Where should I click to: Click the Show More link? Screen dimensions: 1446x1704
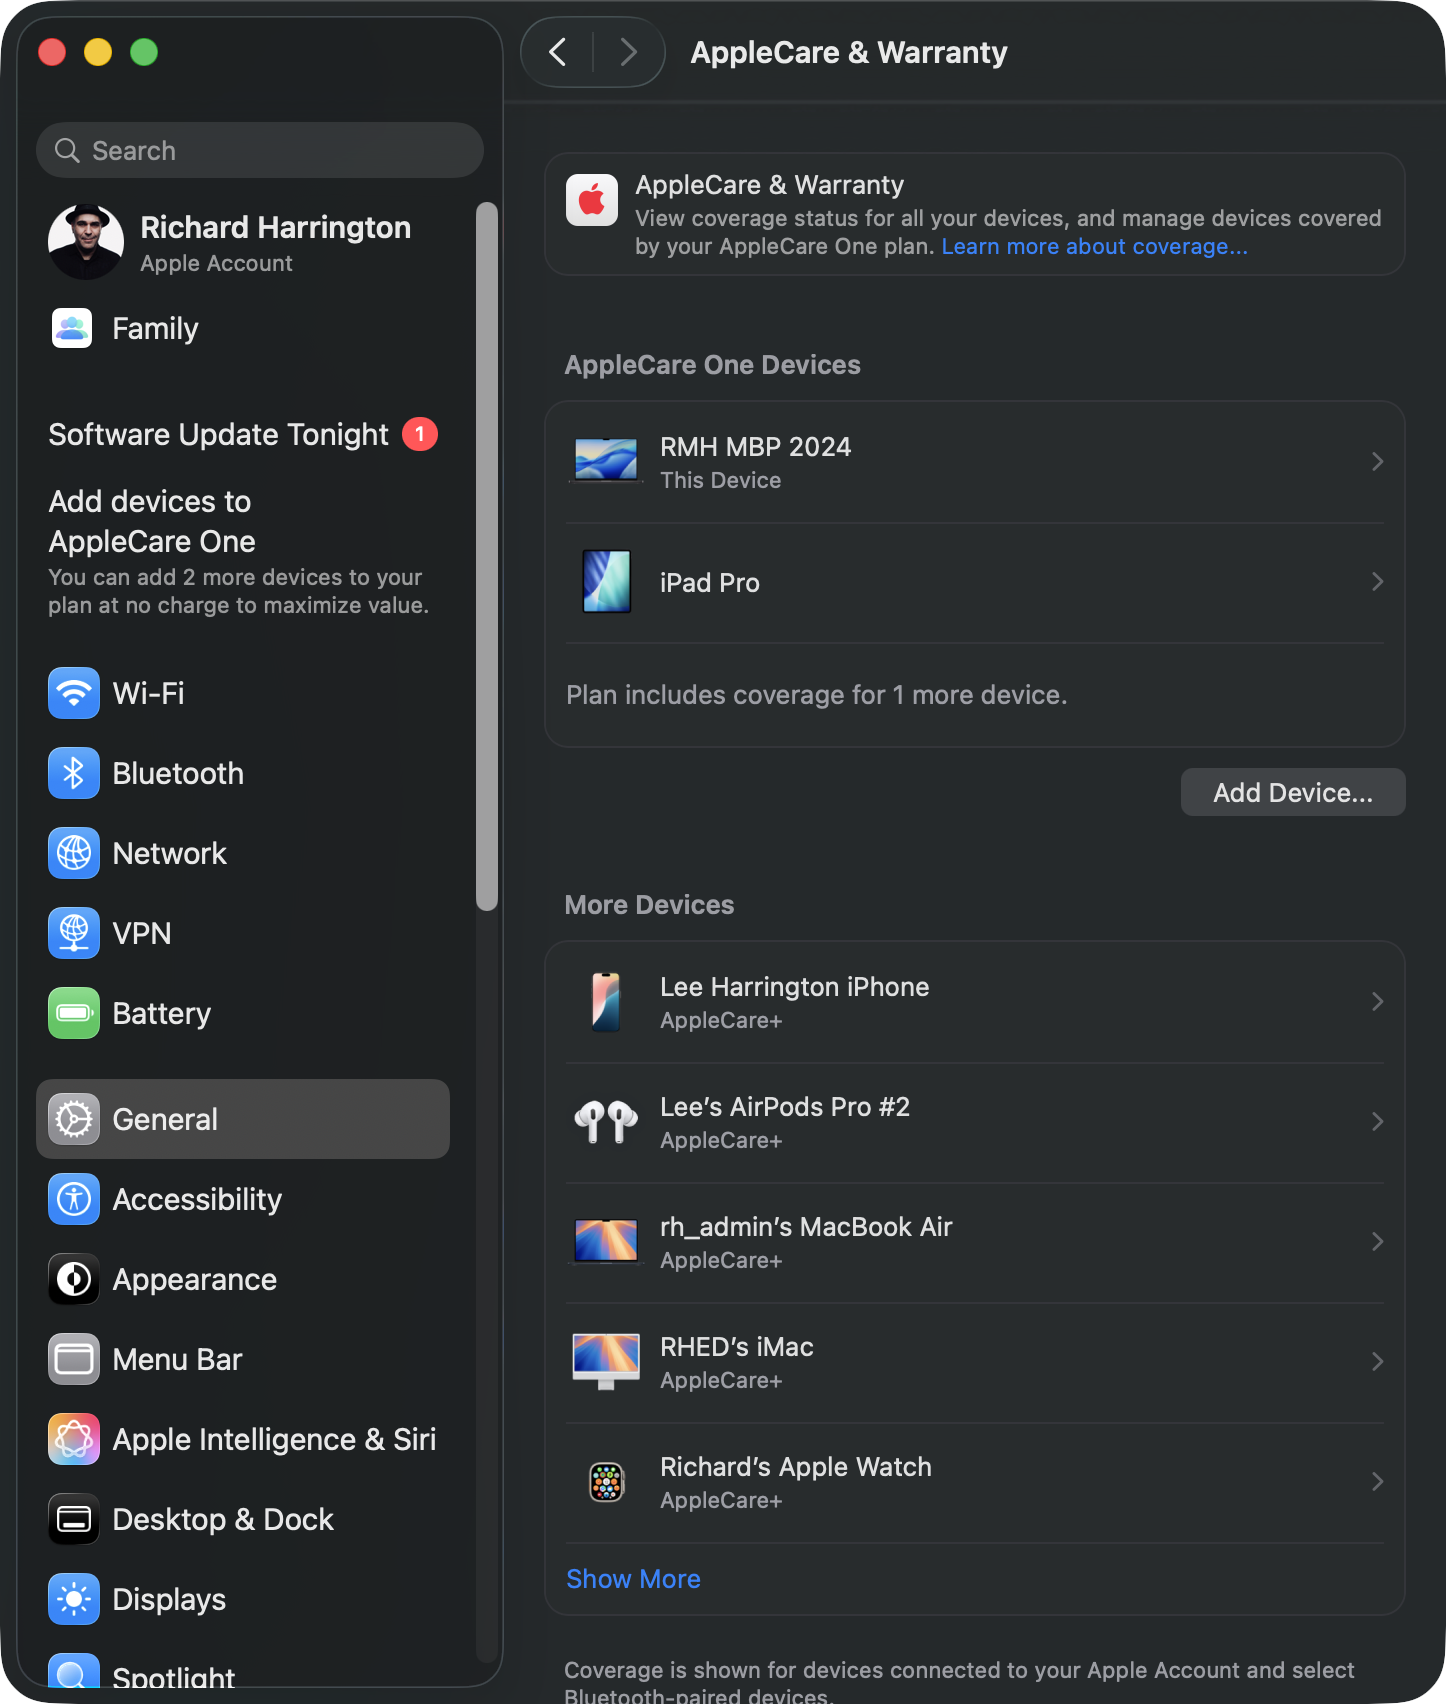point(633,1578)
